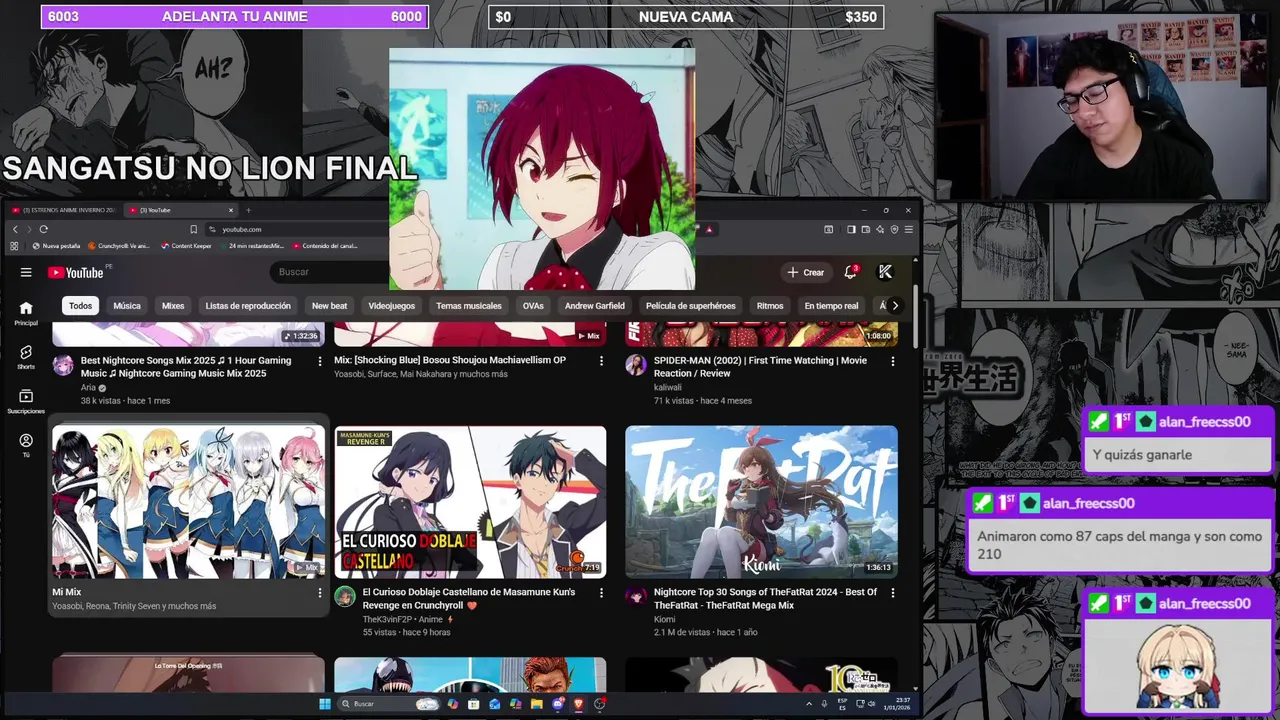Open the YouTube hamburger guide menu

[x=26, y=272]
